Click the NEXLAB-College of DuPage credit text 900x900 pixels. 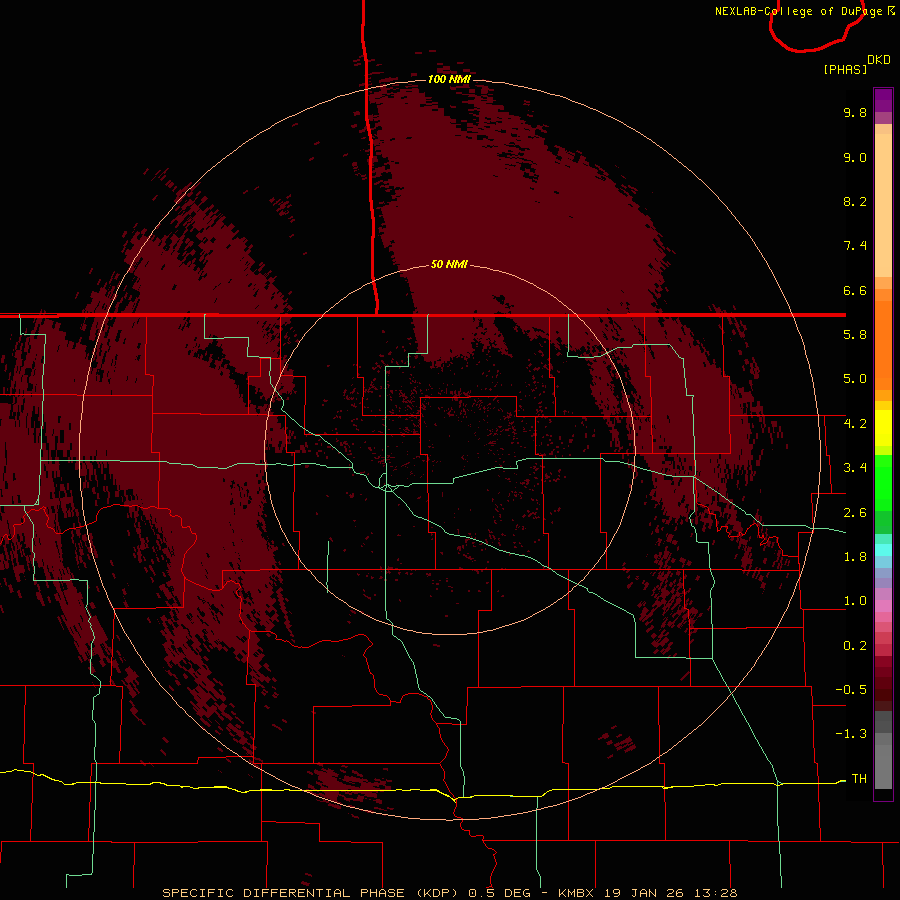pyautogui.click(x=798, y=11)
